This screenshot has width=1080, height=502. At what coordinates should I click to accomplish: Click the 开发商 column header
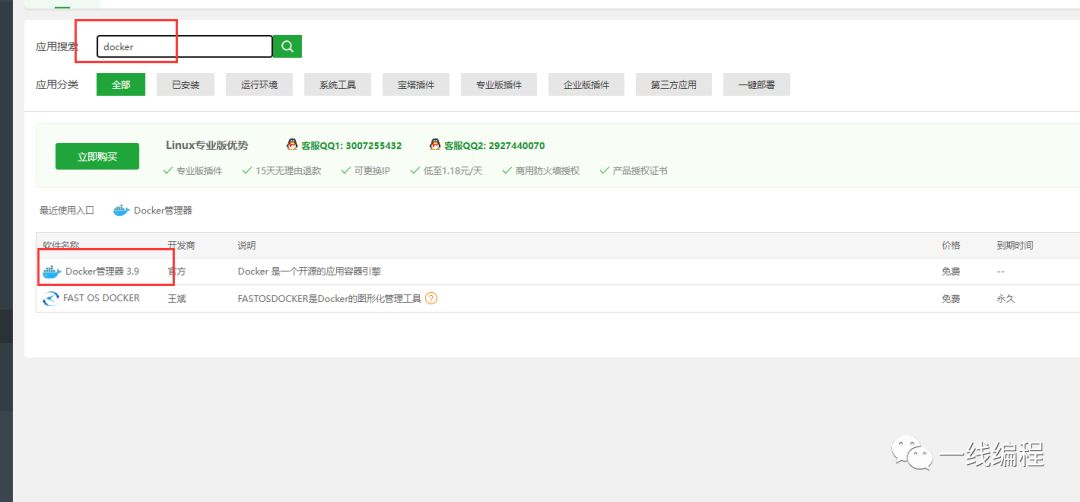[182, 245]
